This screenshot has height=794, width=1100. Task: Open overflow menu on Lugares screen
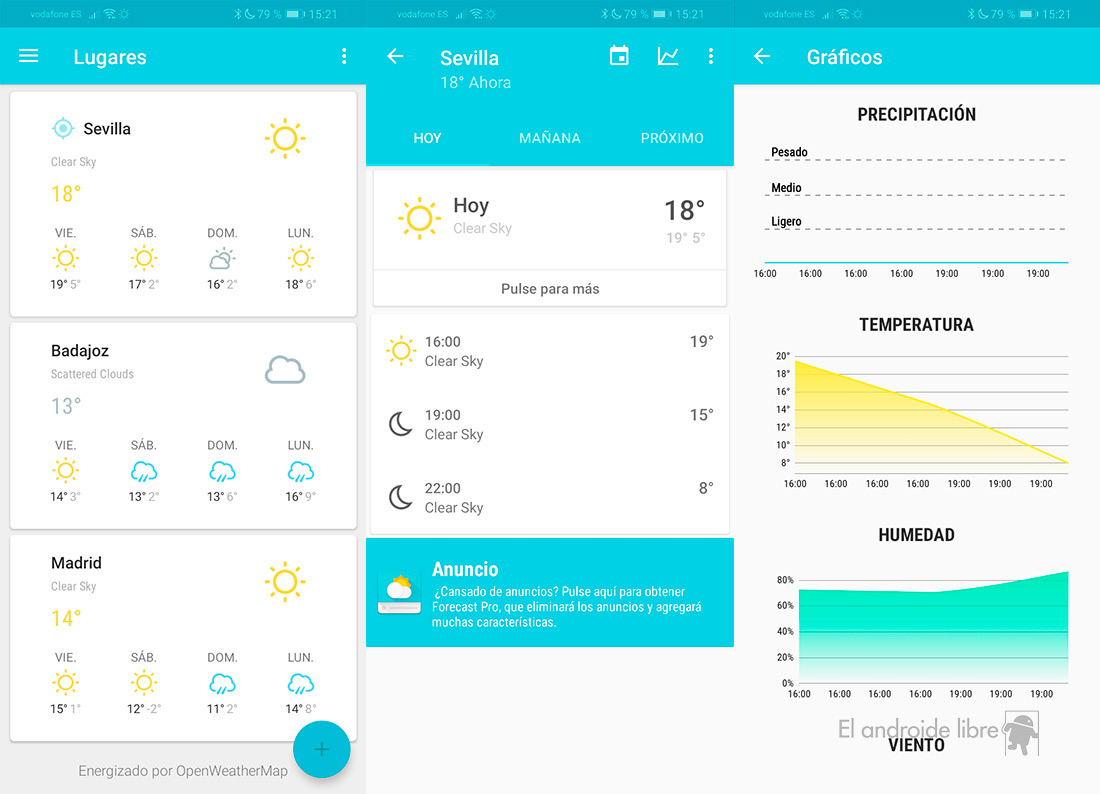344,57
